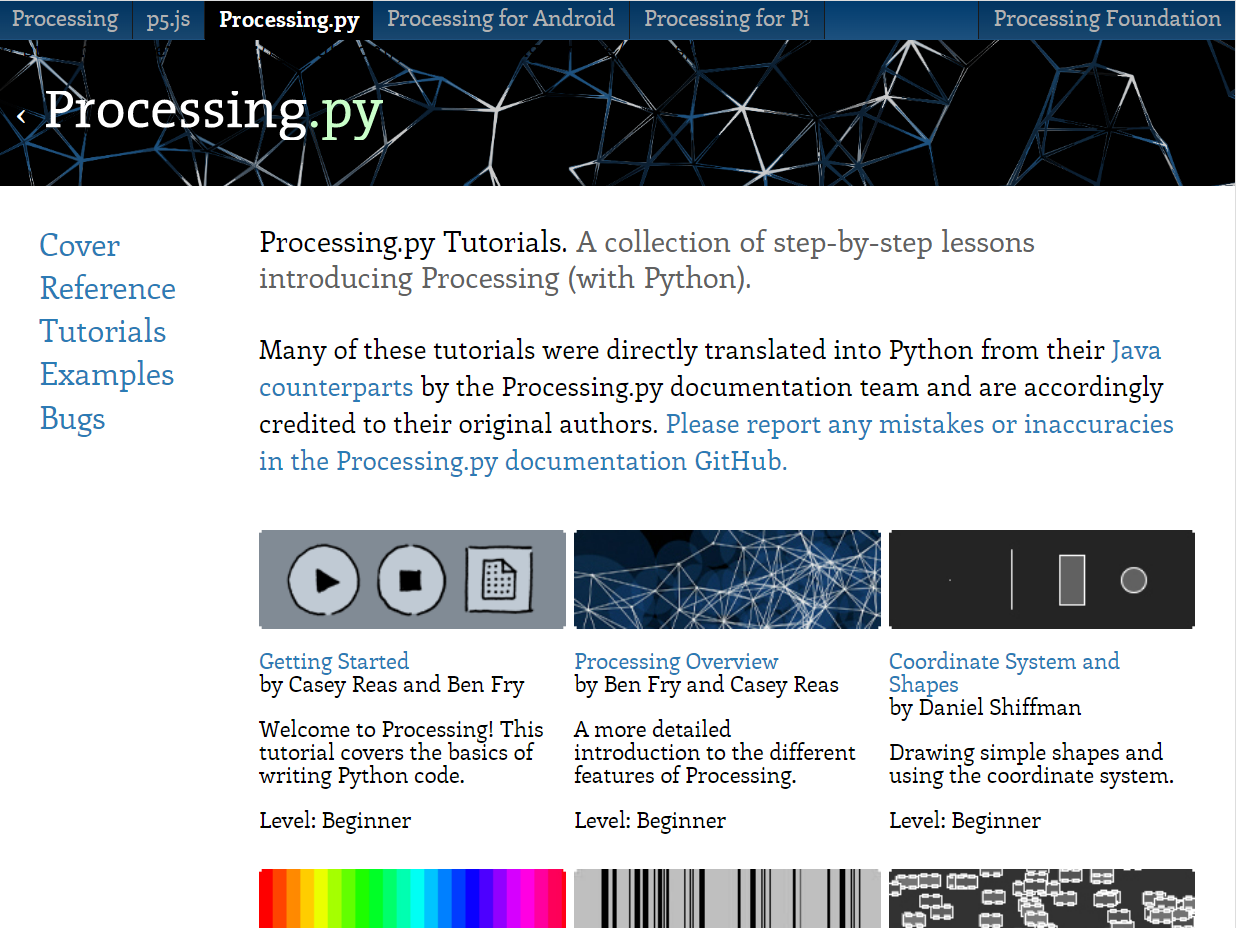Open the Processing for Android tab

(500, 19)
